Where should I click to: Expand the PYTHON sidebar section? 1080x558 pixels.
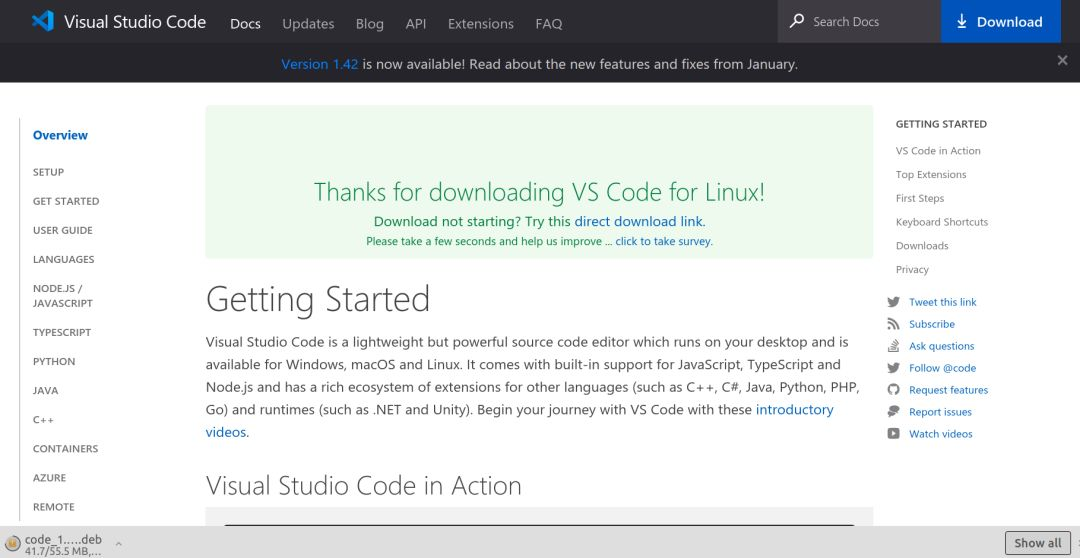(54, 361)
